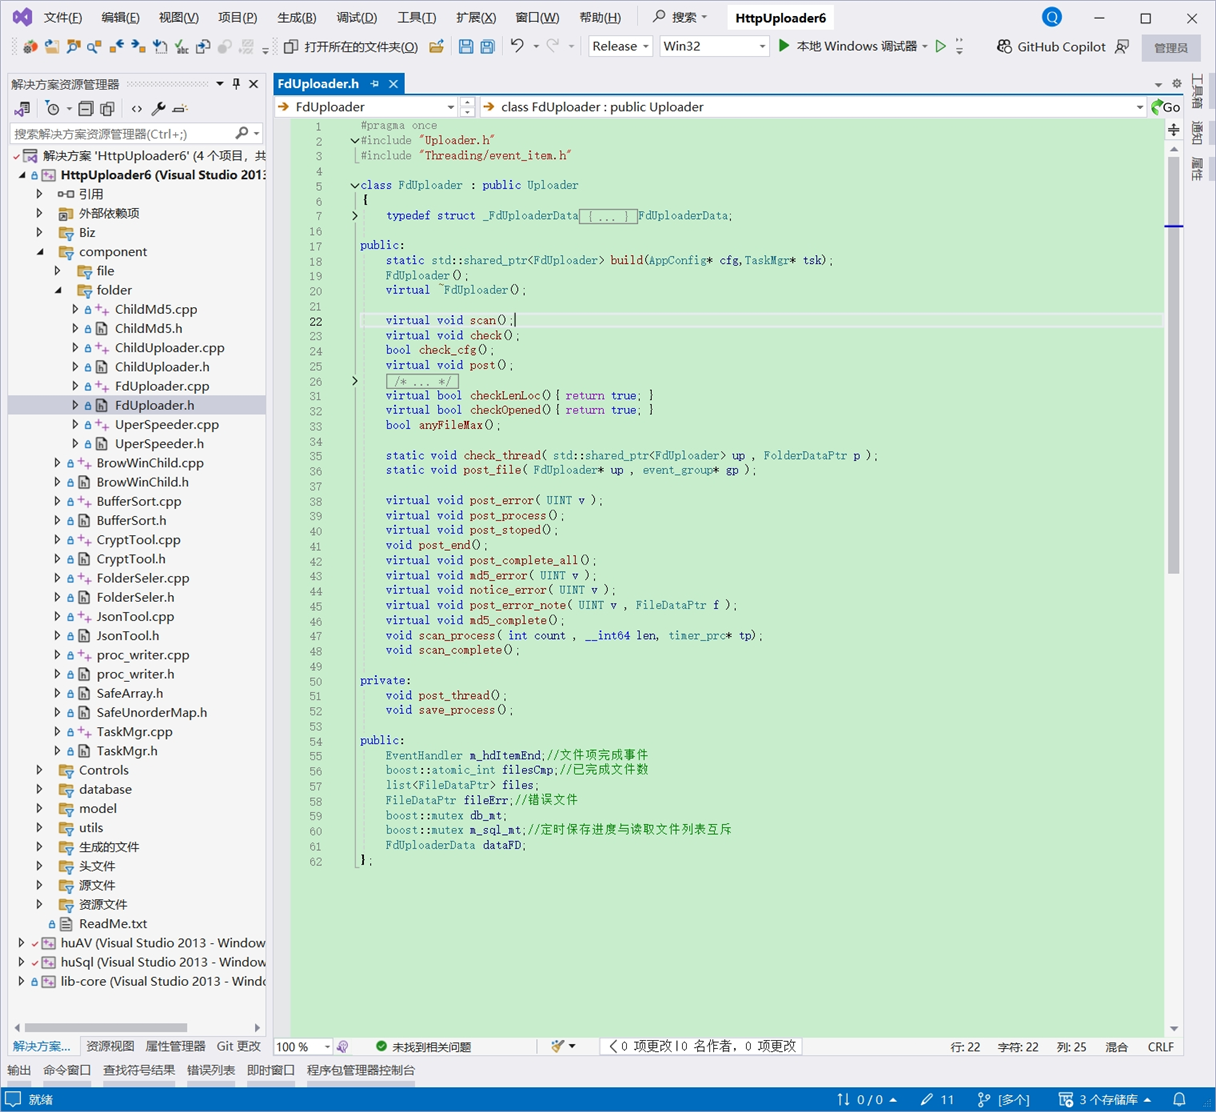This screenshot has height=1112, width=1216.
Task: Open the Pending Changes filter icon in Solution Explorer
Action: 53,108
